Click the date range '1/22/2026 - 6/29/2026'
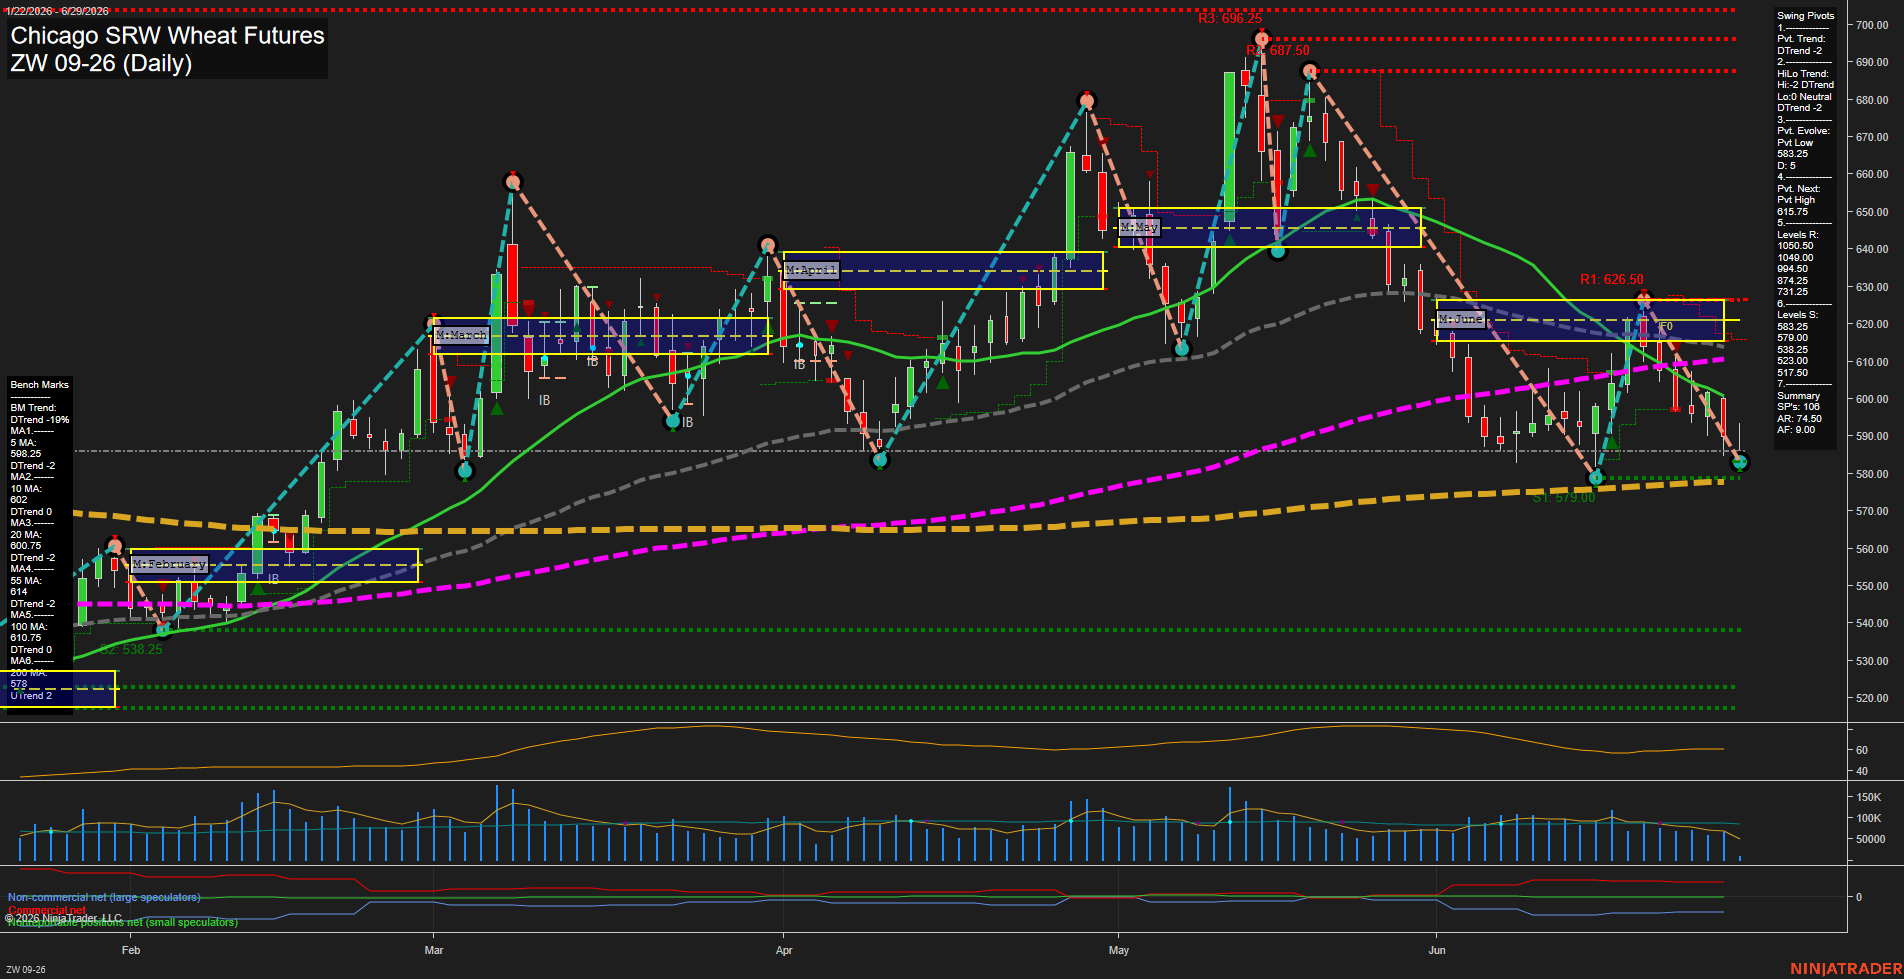This screenshot has width=1904, height=979. (56, 11)
